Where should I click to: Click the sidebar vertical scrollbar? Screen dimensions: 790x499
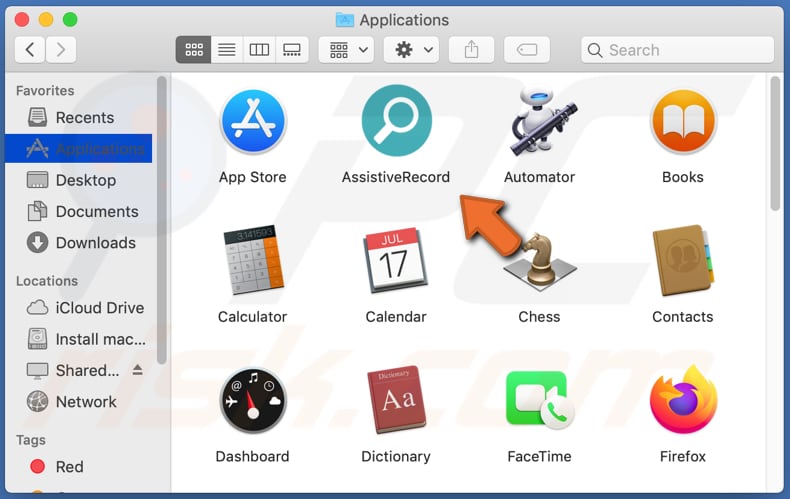click(161, 220)
